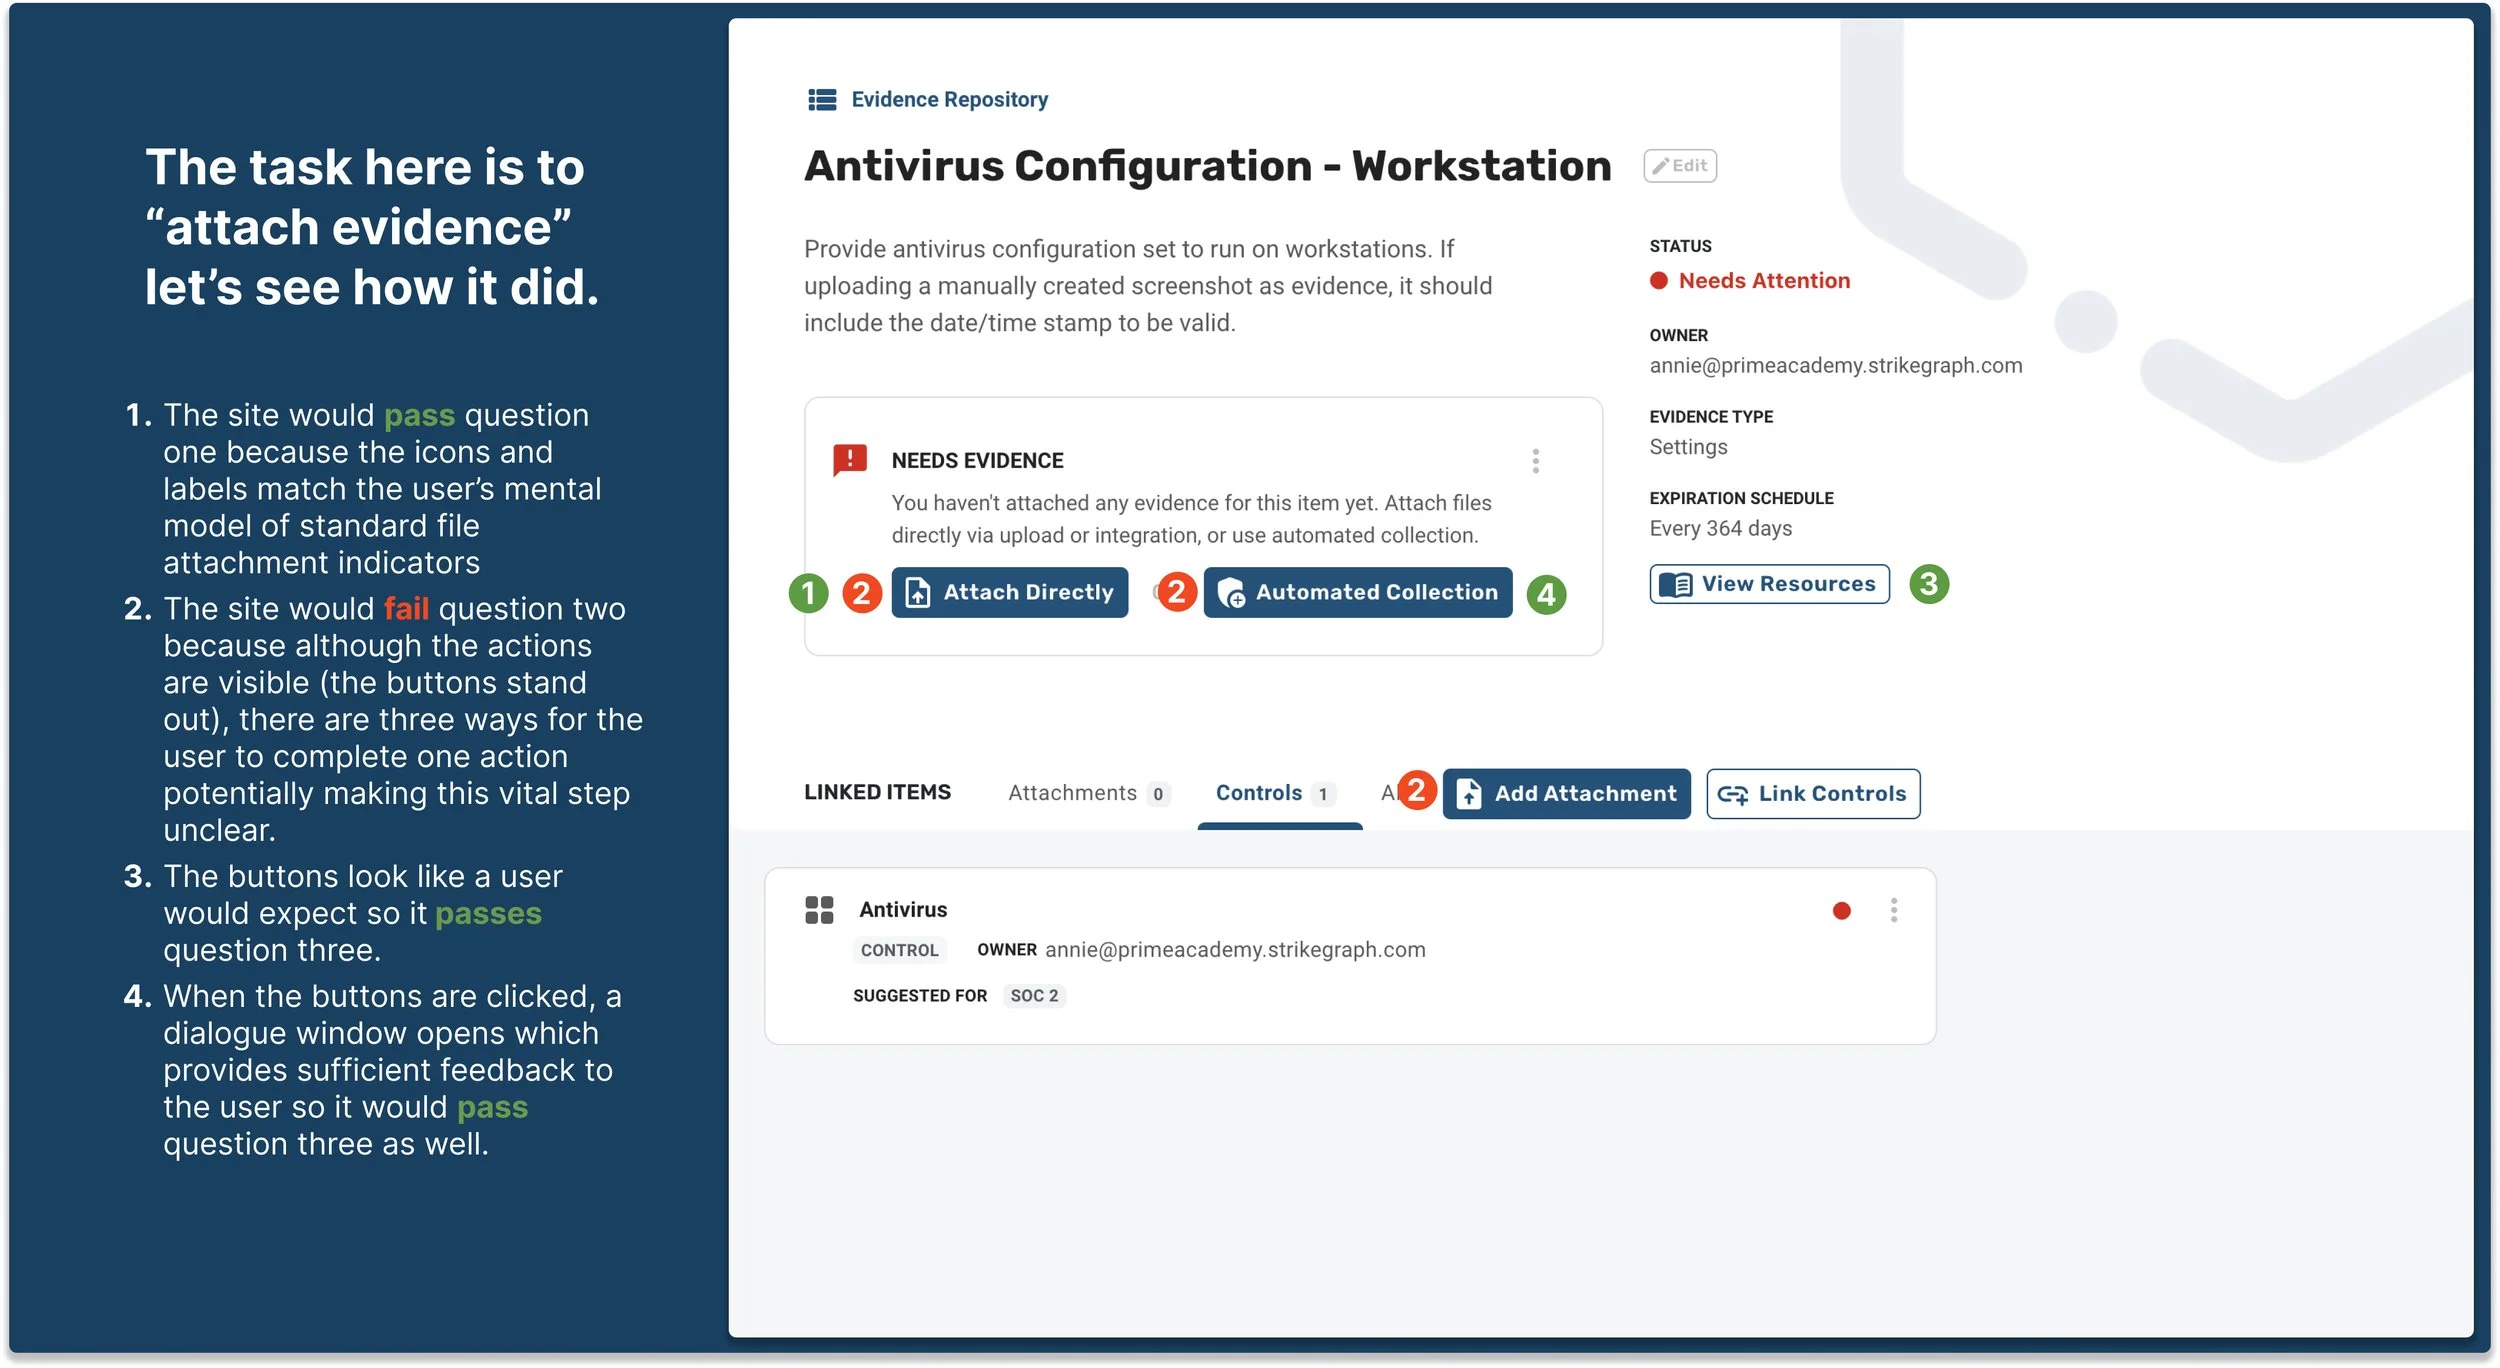Click the Link Controls chain icon
Viewport: 2500px width, 1368px height.
click(1732, 795)
